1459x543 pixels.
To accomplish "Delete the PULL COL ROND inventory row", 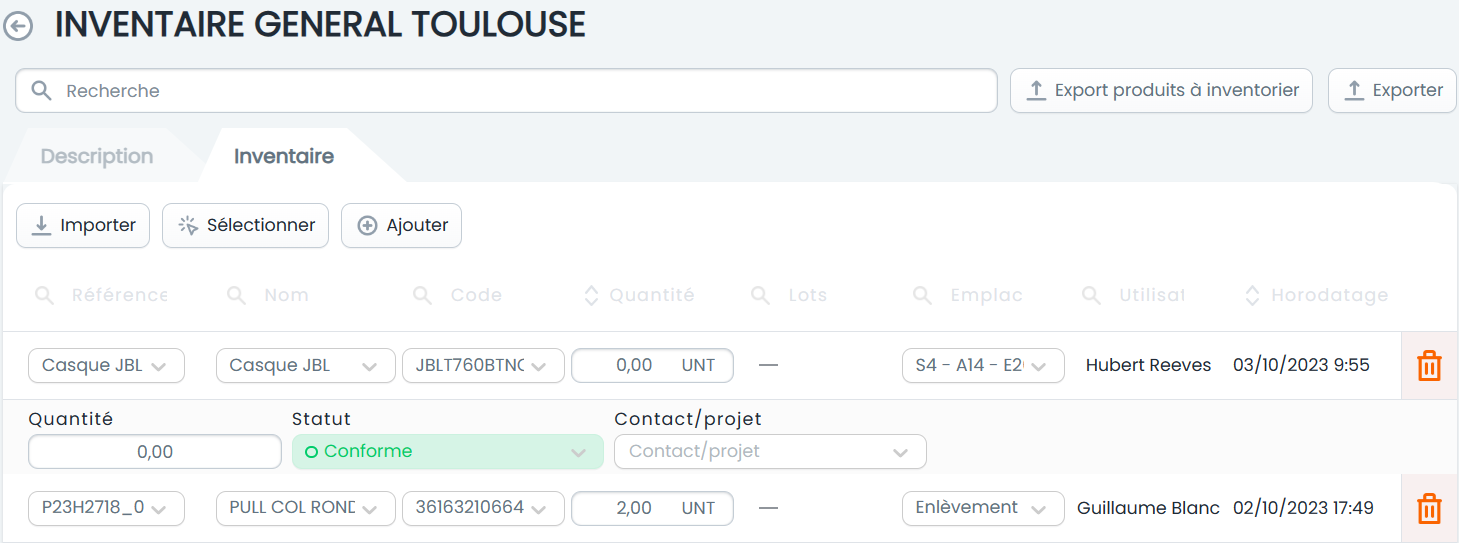I will click(x=1430, y=508).
